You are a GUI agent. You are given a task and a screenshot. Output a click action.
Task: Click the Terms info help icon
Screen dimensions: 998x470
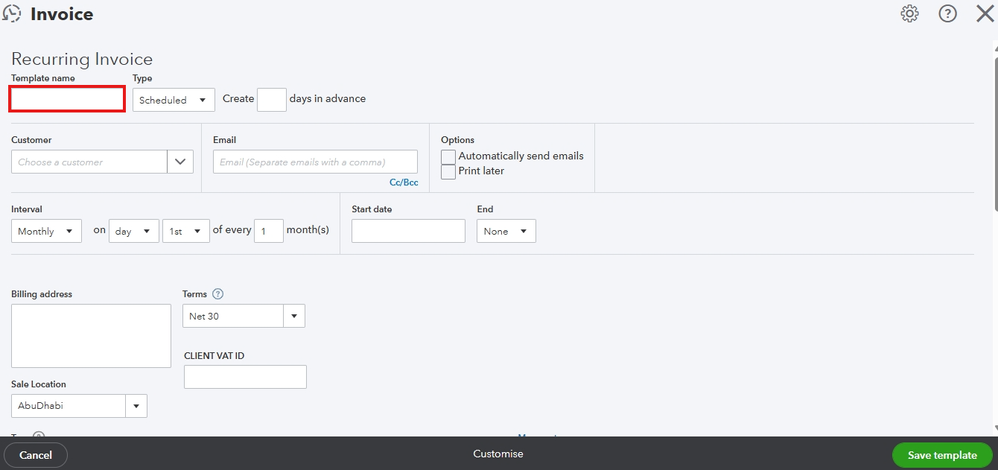coord(217,294)
